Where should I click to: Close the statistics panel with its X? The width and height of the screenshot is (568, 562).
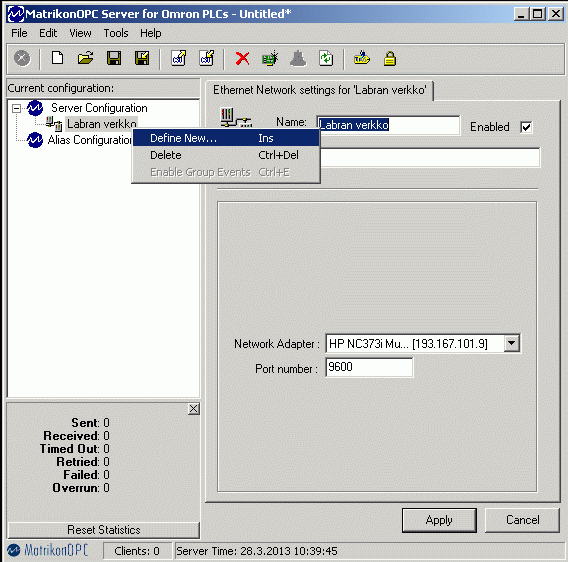pyautogui.click(x=193, y=409)
